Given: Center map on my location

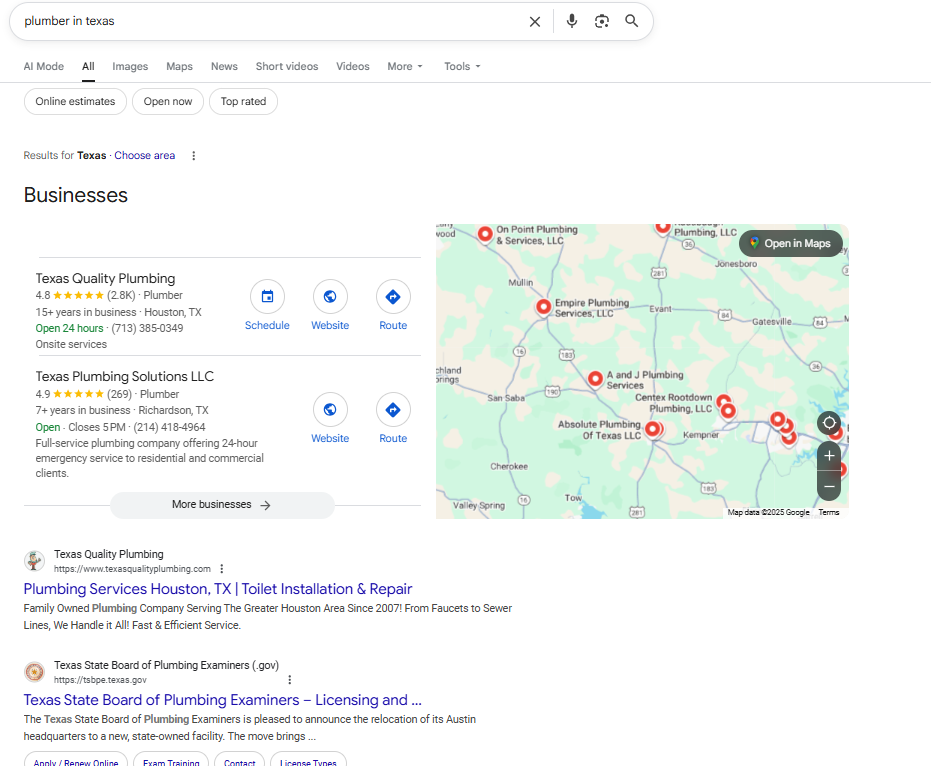Looking at the screenshot, I should click(829, 423).
